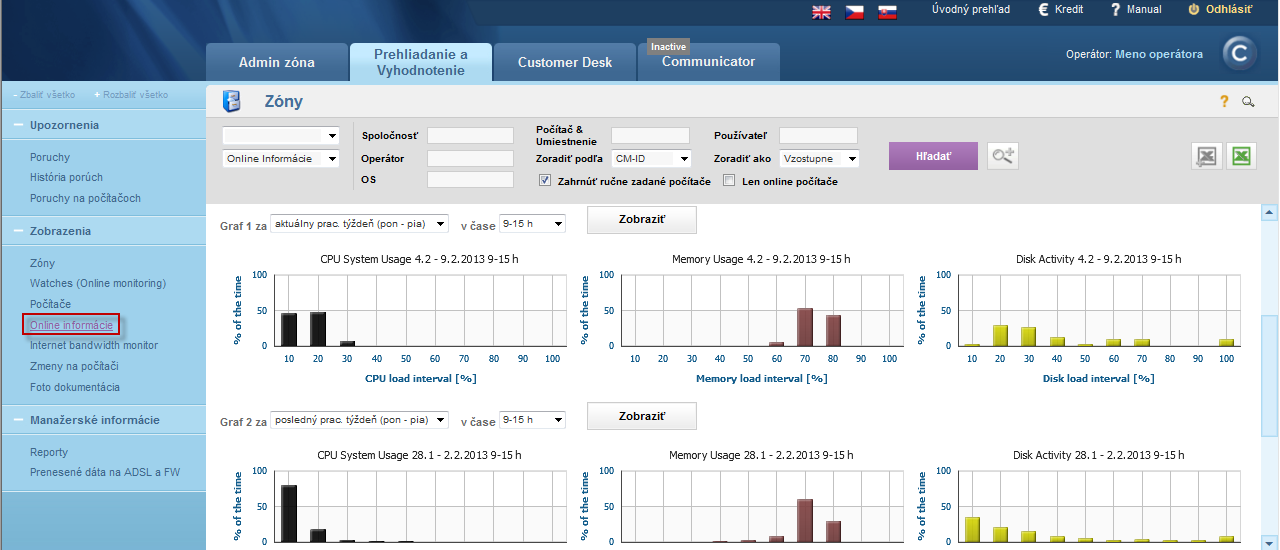Image resolution: width=1280 pixels, height=550 pixels.
Task: Open Graf 2 time range dropdown
Action: pyautogui.click(x=532, y=420)
